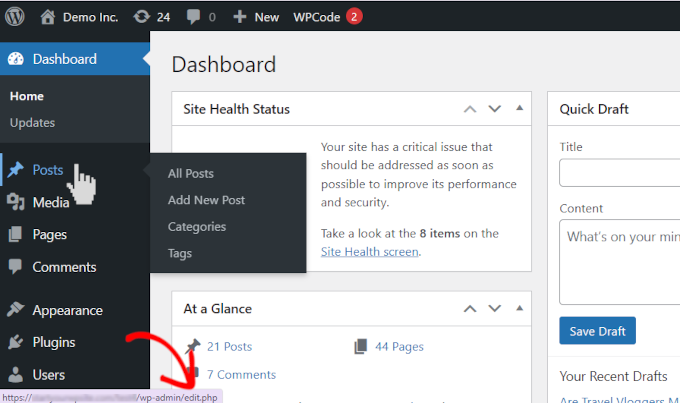Focus the Quick Draft Content text area
680x403 pixels.
click(x=619, y=261)
